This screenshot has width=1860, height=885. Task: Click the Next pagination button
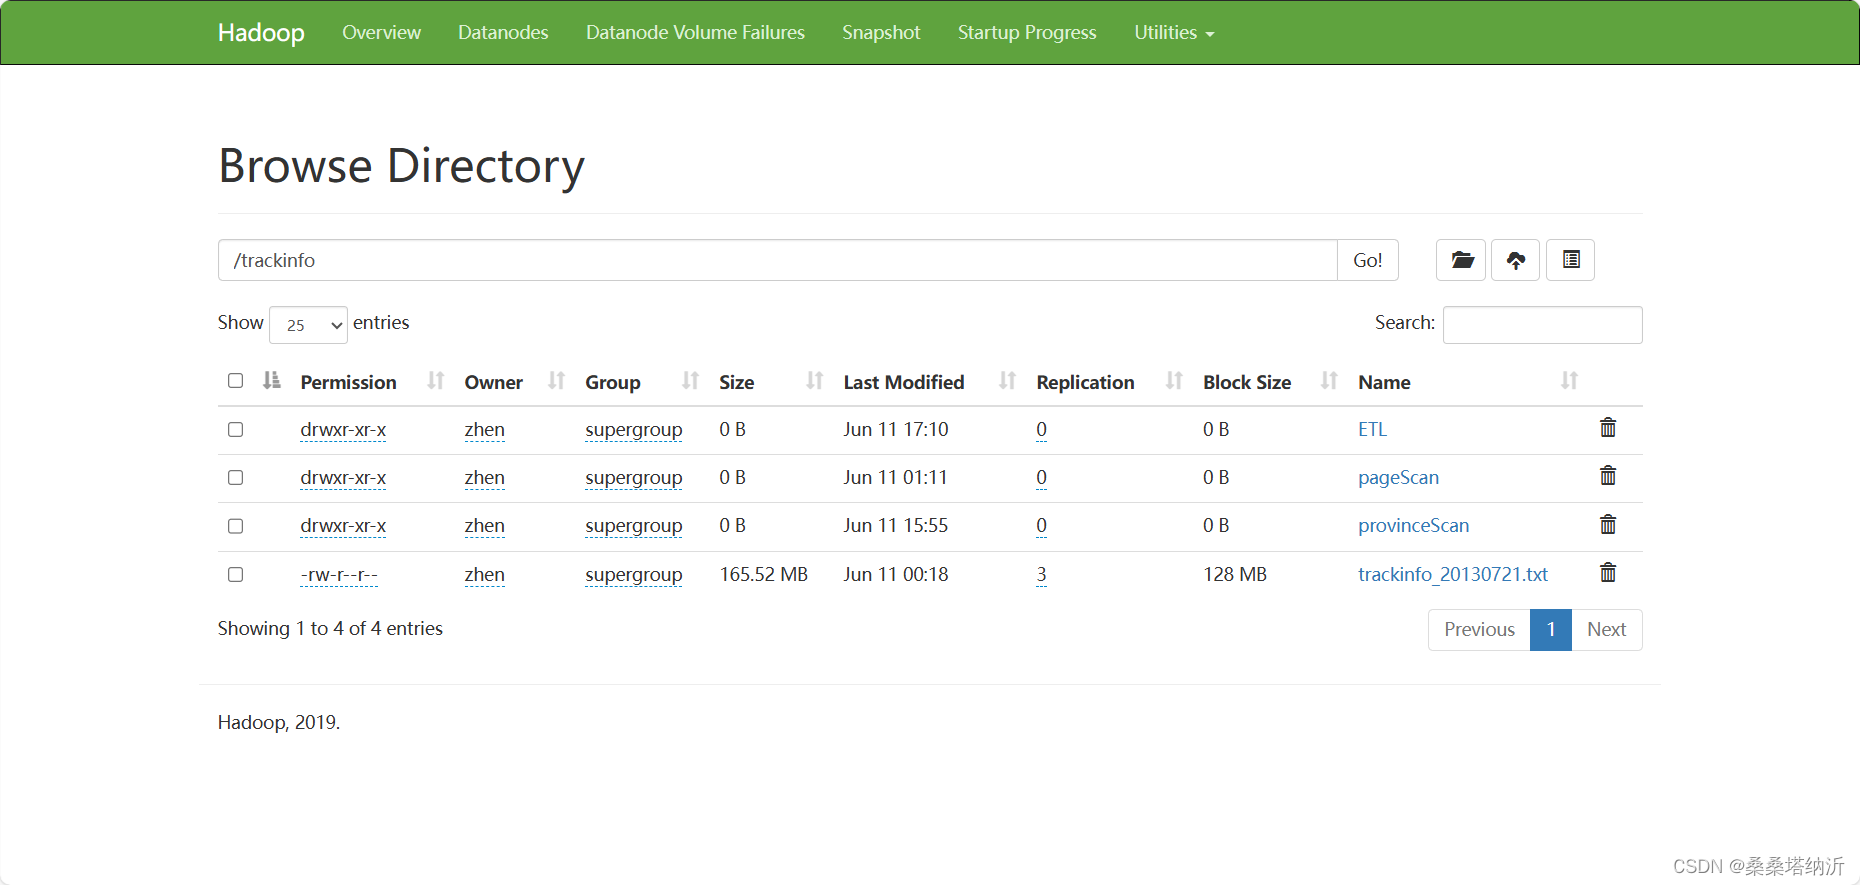point(1606,630)
